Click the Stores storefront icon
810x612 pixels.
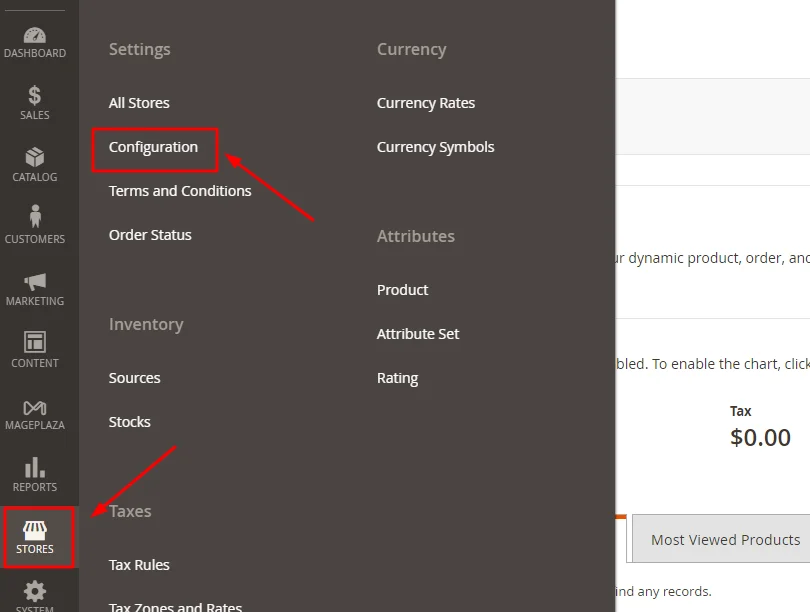pyautogui.click(x=35, y=530)
